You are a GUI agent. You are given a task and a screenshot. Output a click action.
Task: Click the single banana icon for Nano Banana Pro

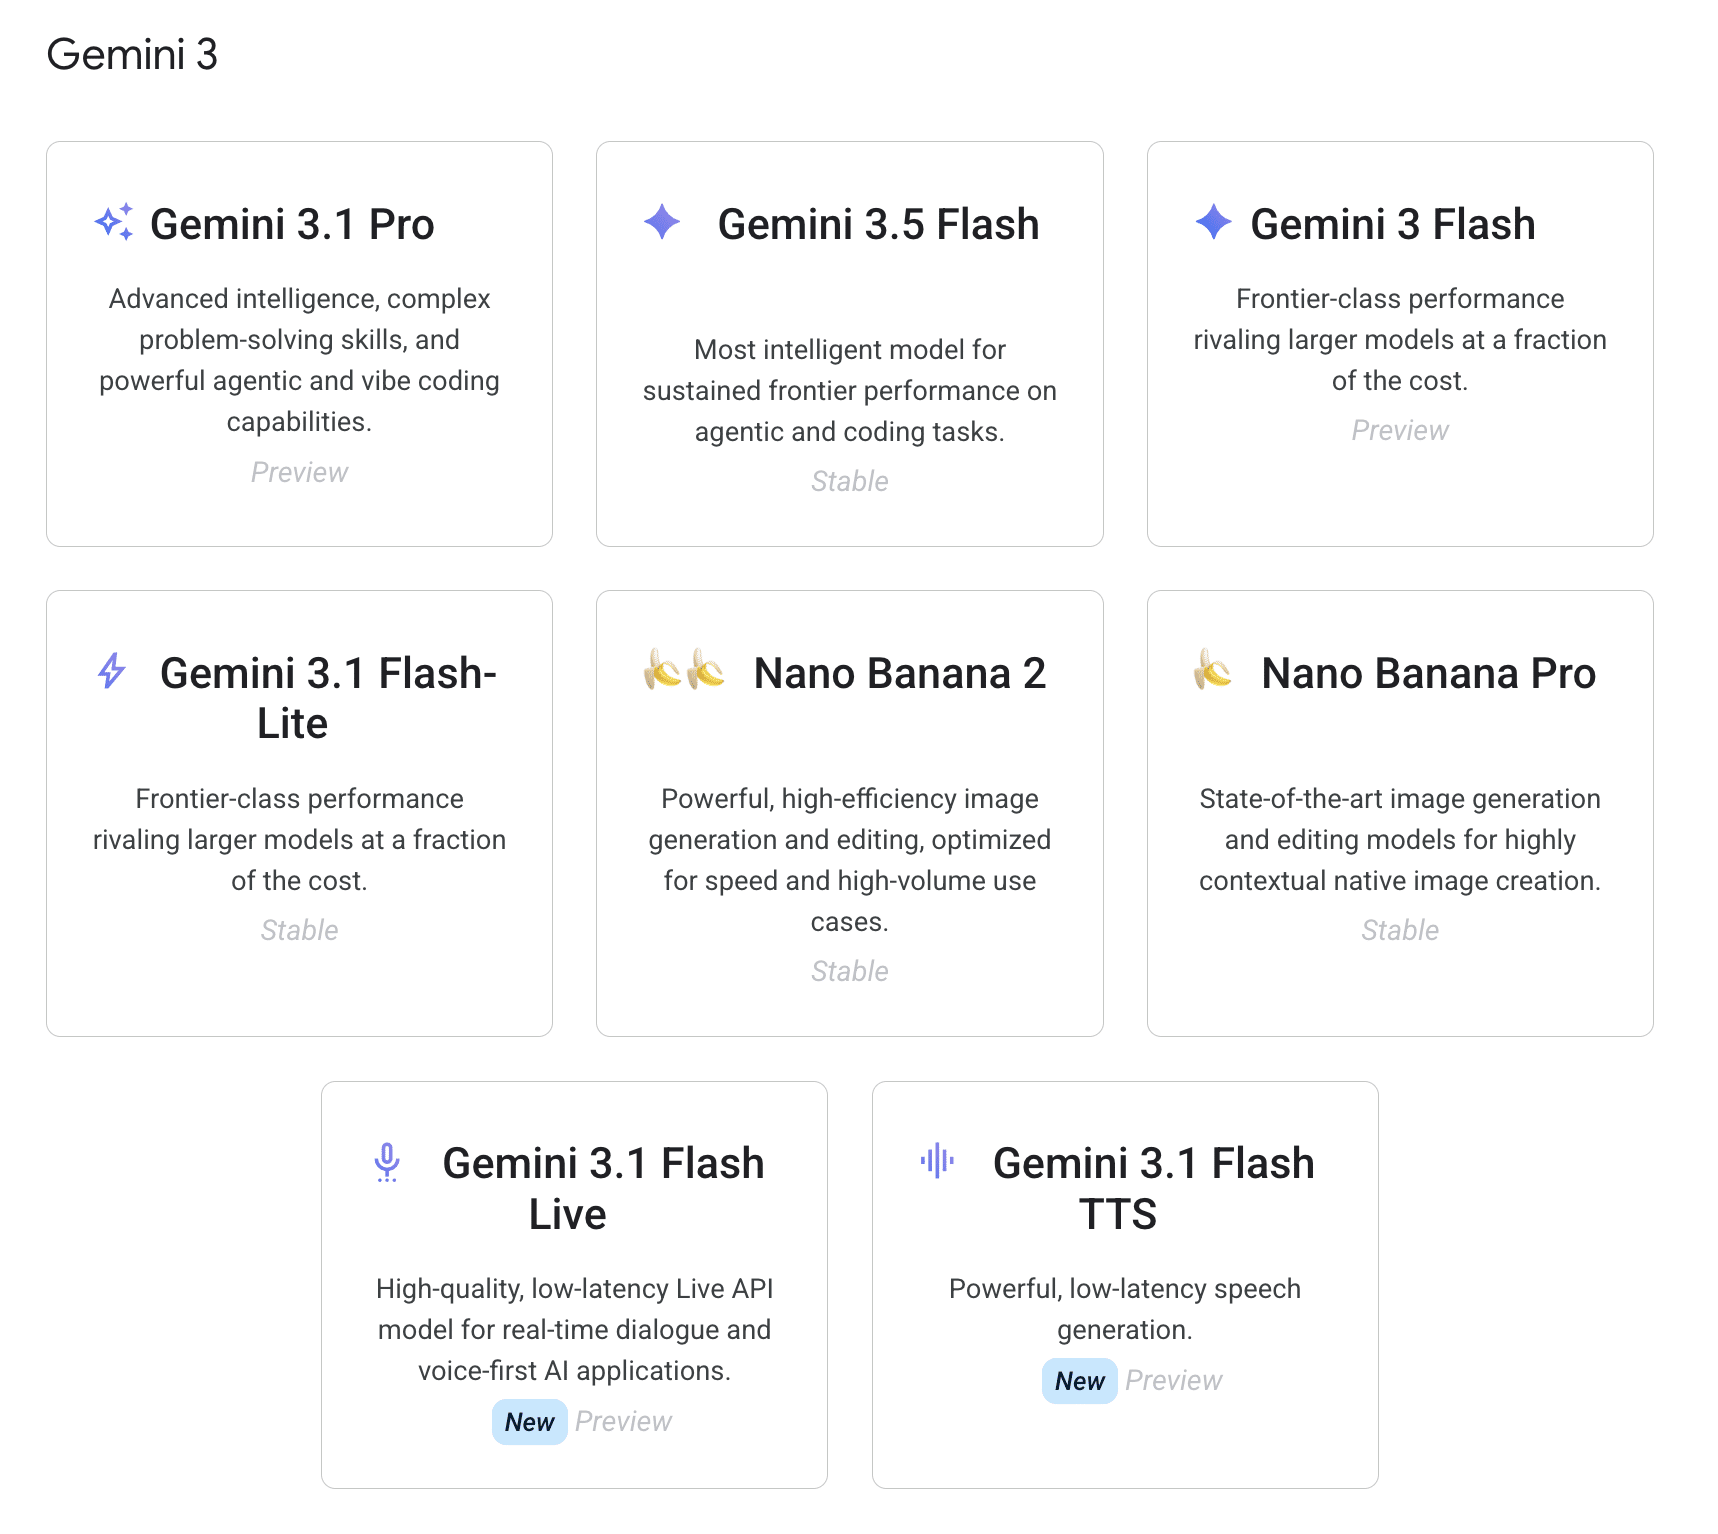pos(1213,670)
